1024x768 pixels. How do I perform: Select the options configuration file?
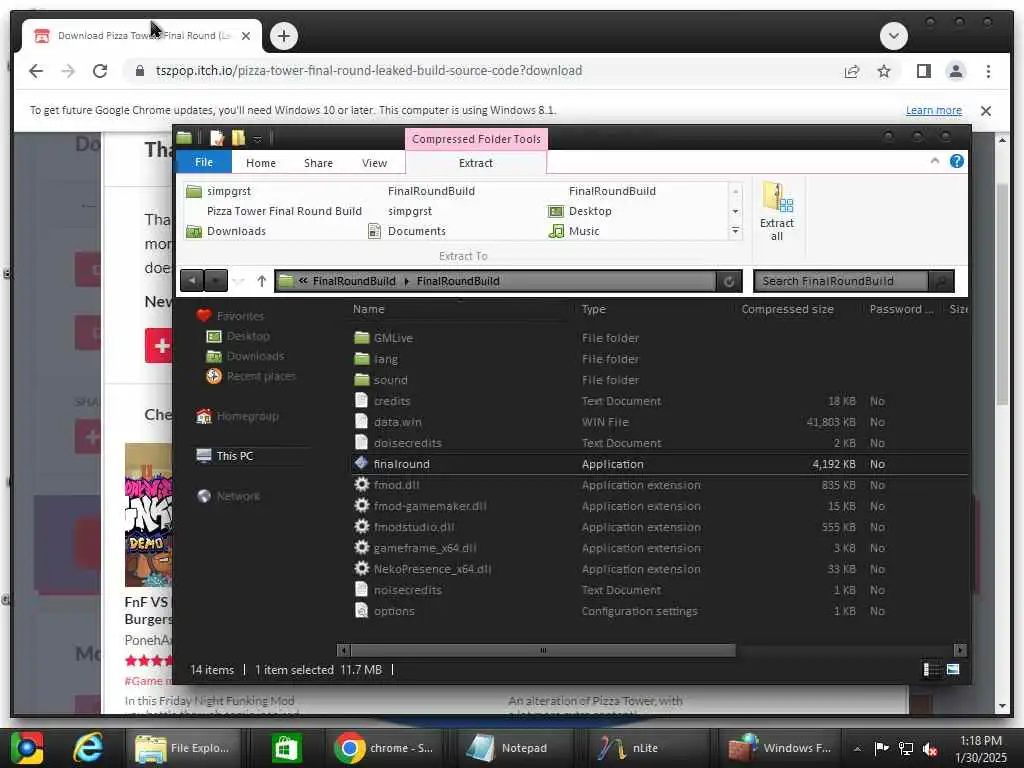pos(394,611)
